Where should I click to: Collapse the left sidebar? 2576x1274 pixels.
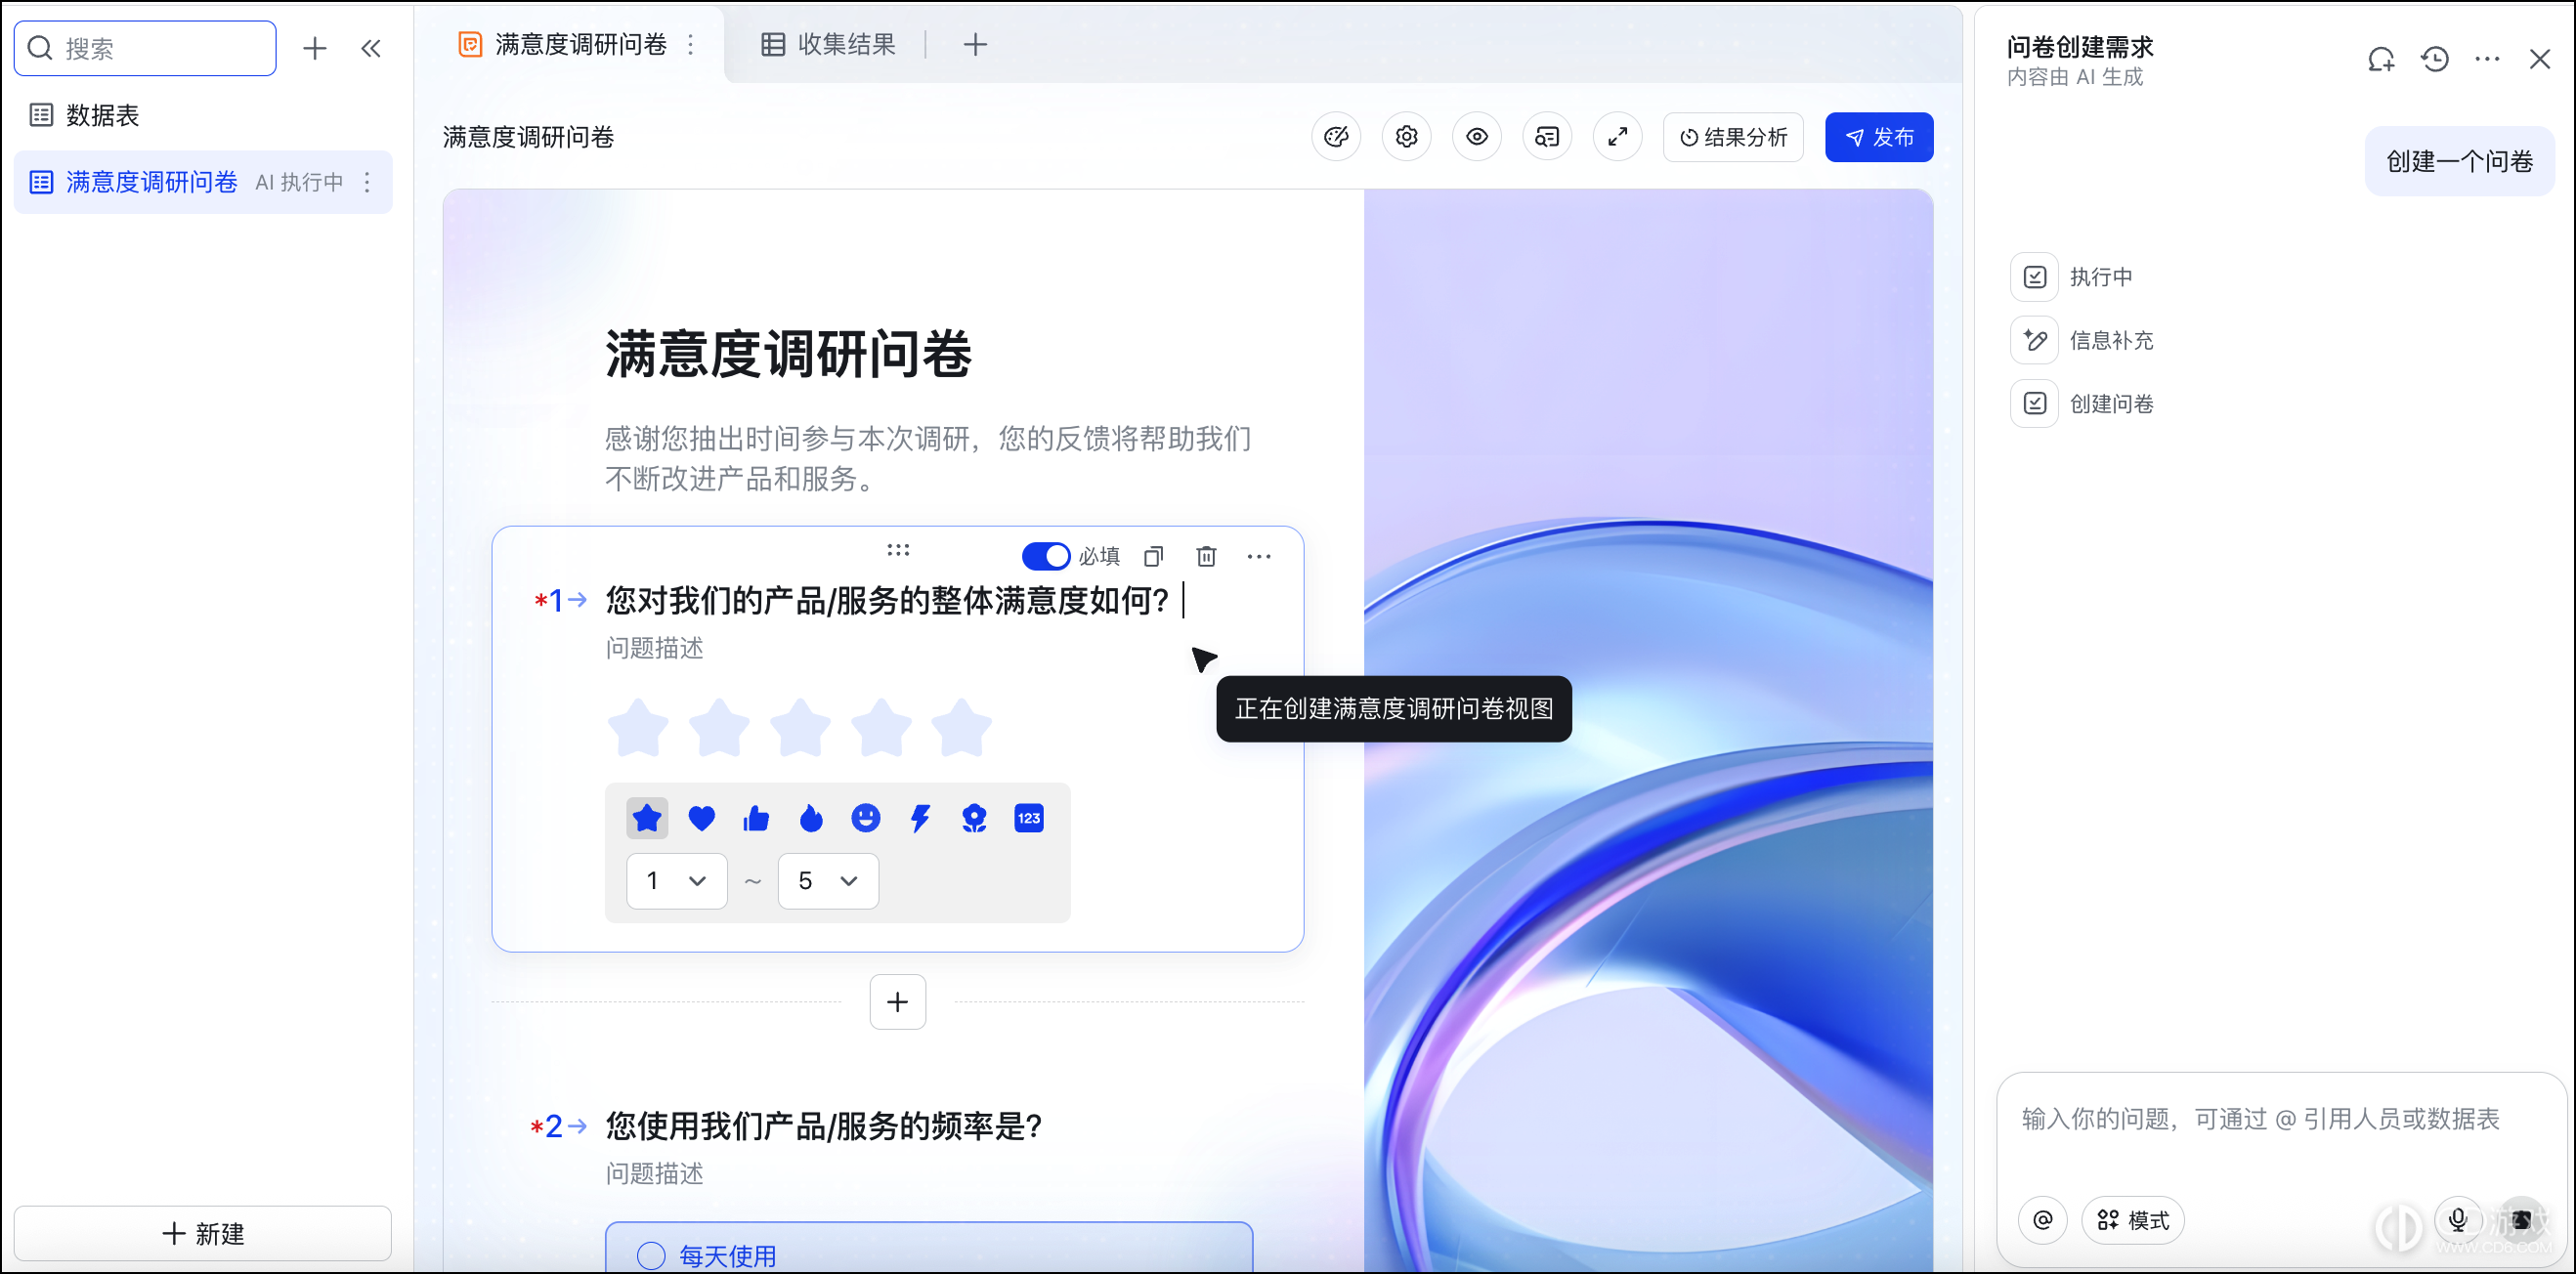click(371, 48)
